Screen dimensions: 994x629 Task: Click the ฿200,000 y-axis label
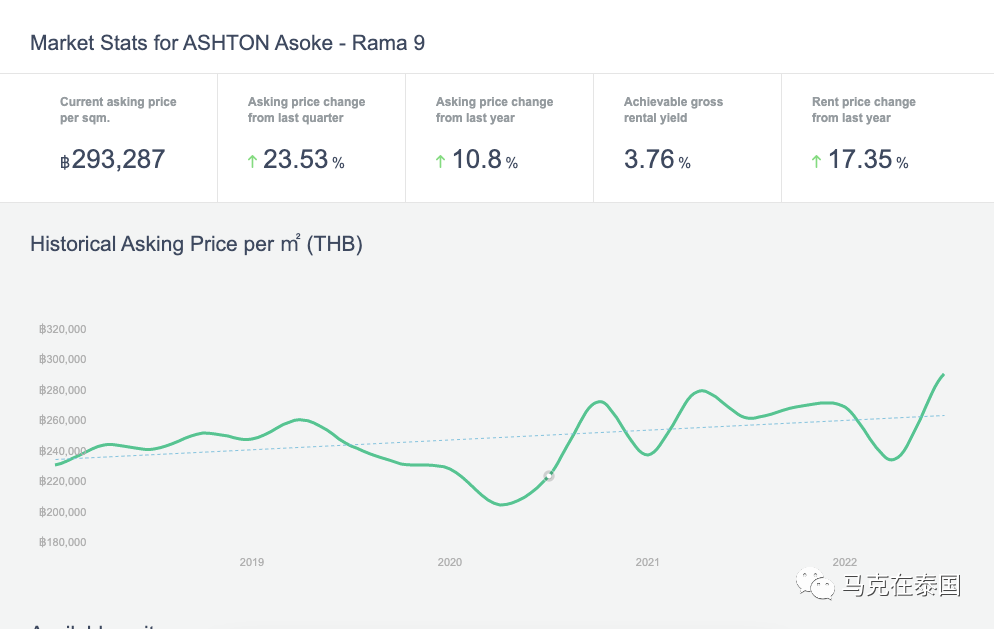pos(63,512)
